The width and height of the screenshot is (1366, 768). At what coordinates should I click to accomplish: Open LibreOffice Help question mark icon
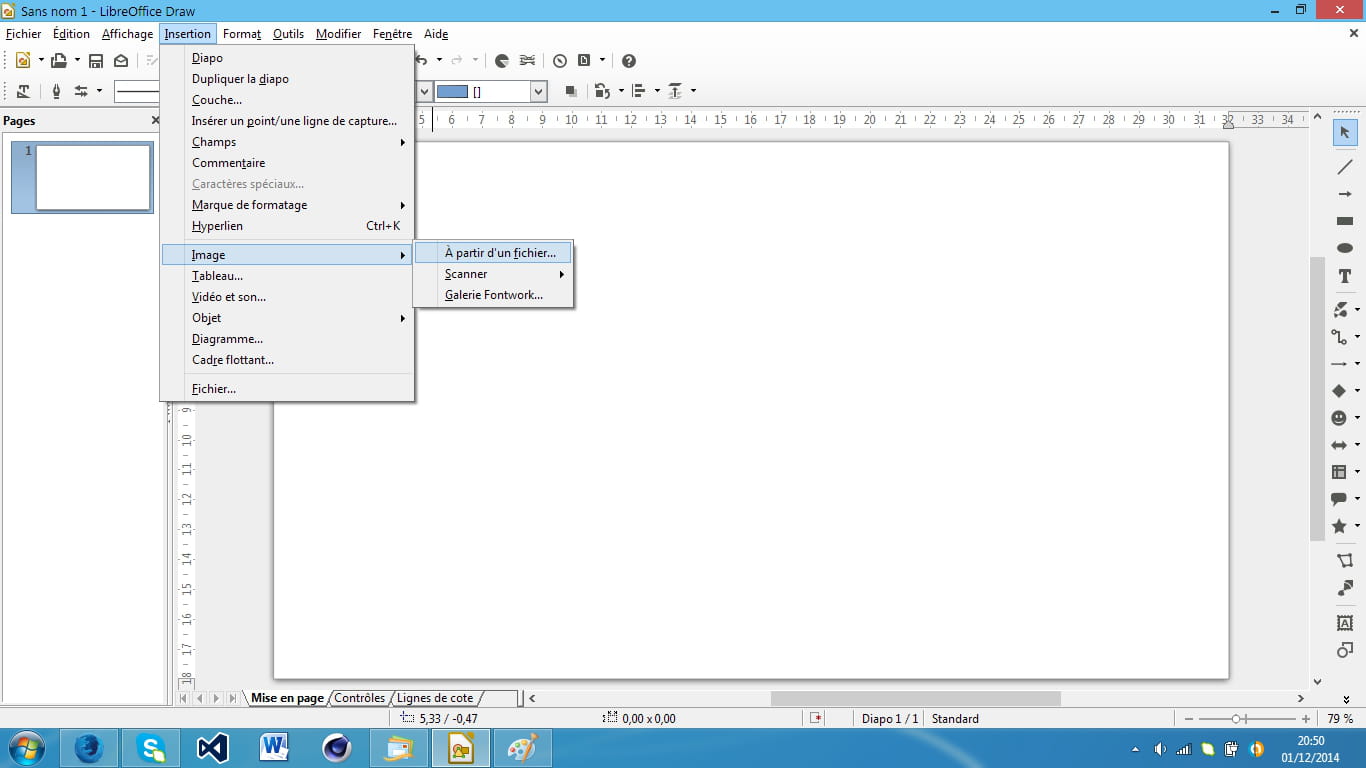[629, 60]
